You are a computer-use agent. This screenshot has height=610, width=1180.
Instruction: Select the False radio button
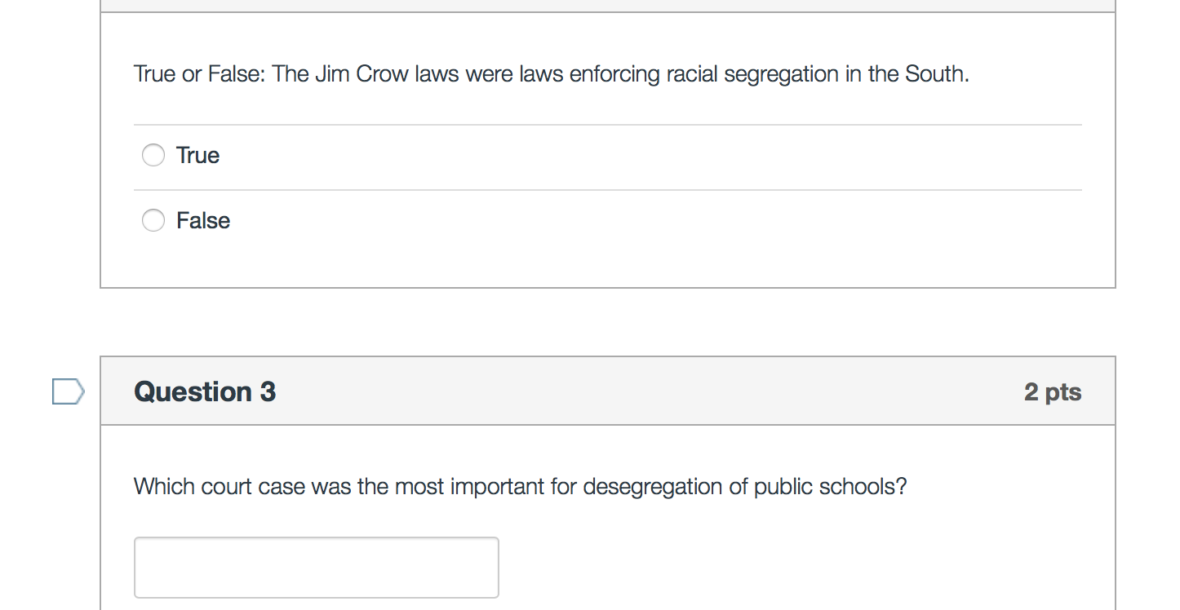(153, 221)
